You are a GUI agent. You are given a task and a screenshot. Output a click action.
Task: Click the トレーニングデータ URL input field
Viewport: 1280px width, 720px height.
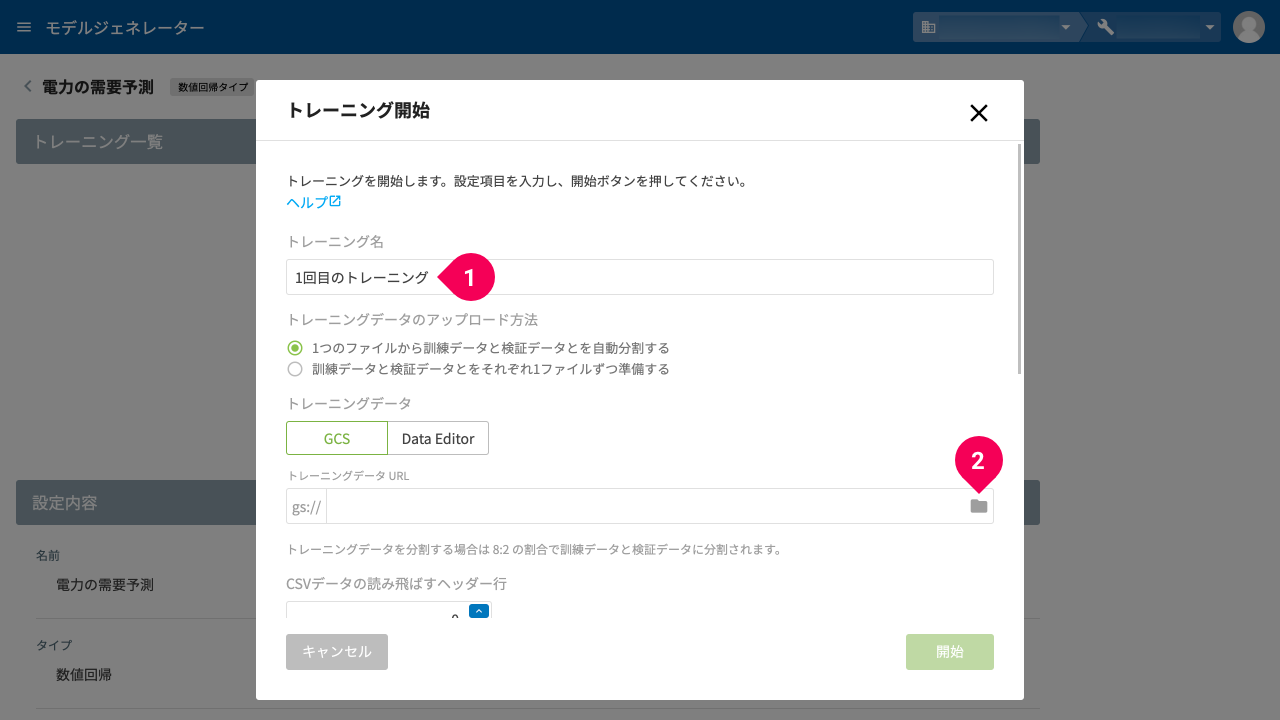click(645, 506)
